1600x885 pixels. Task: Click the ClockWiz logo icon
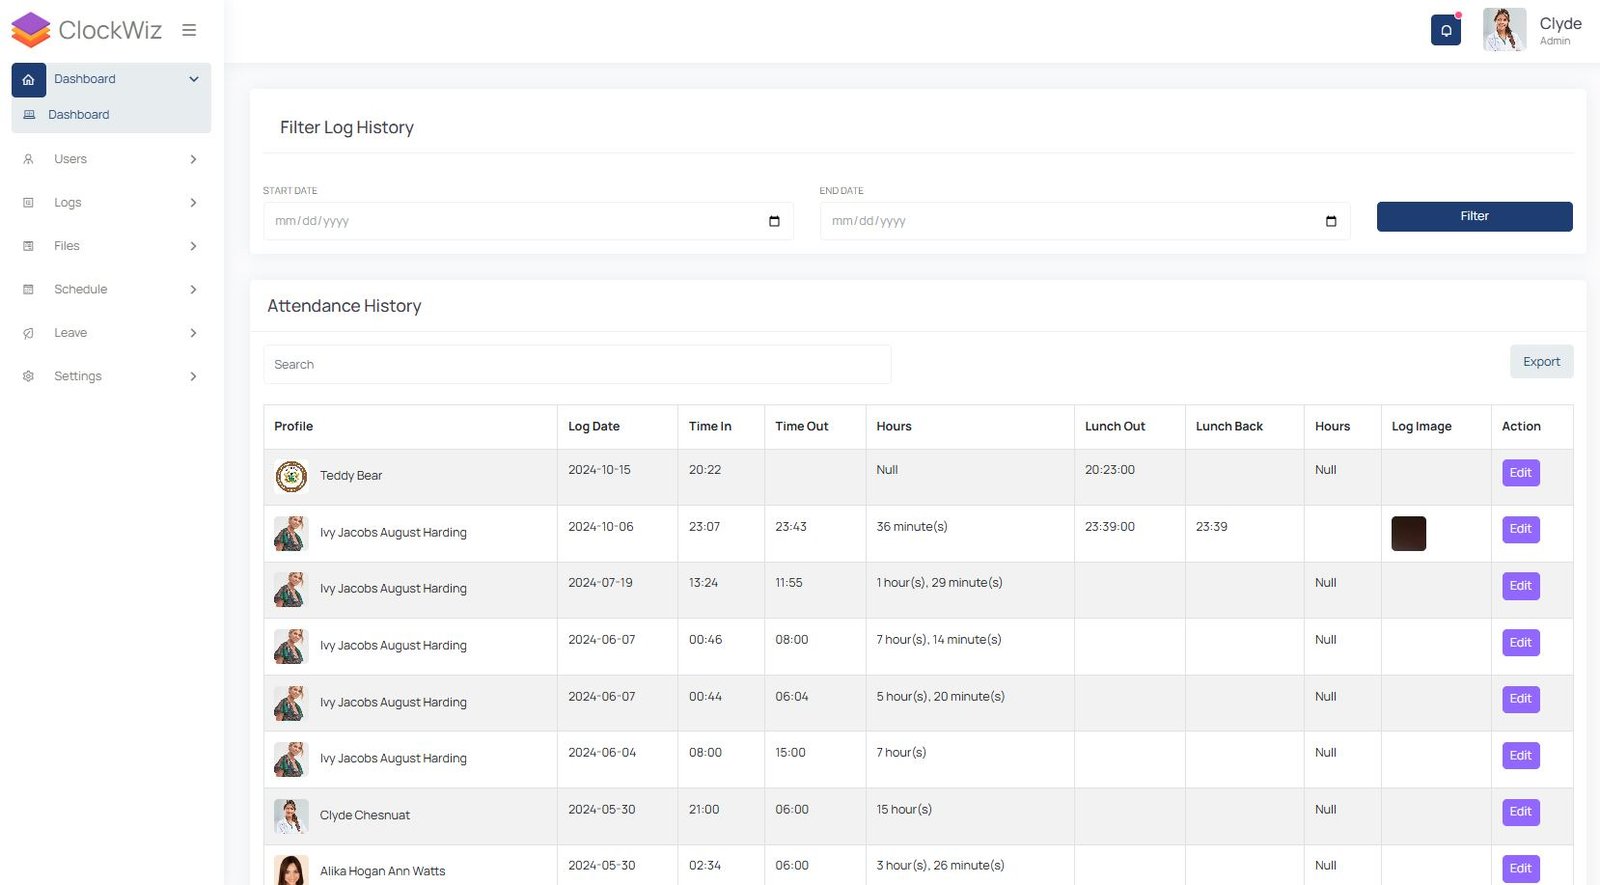tap(31, 30)
